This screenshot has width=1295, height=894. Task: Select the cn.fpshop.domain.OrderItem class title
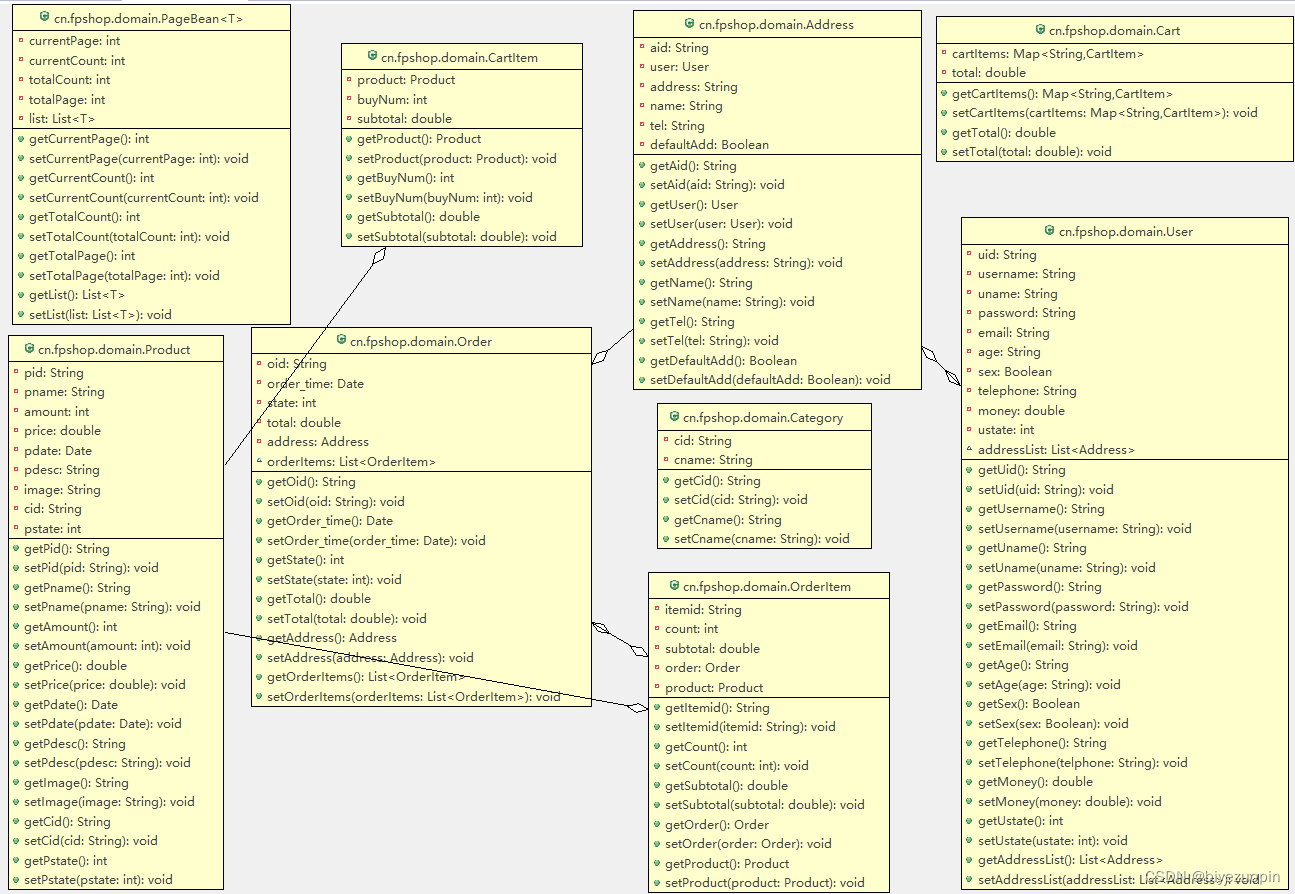pyautogui.click(x=767, y=586)
